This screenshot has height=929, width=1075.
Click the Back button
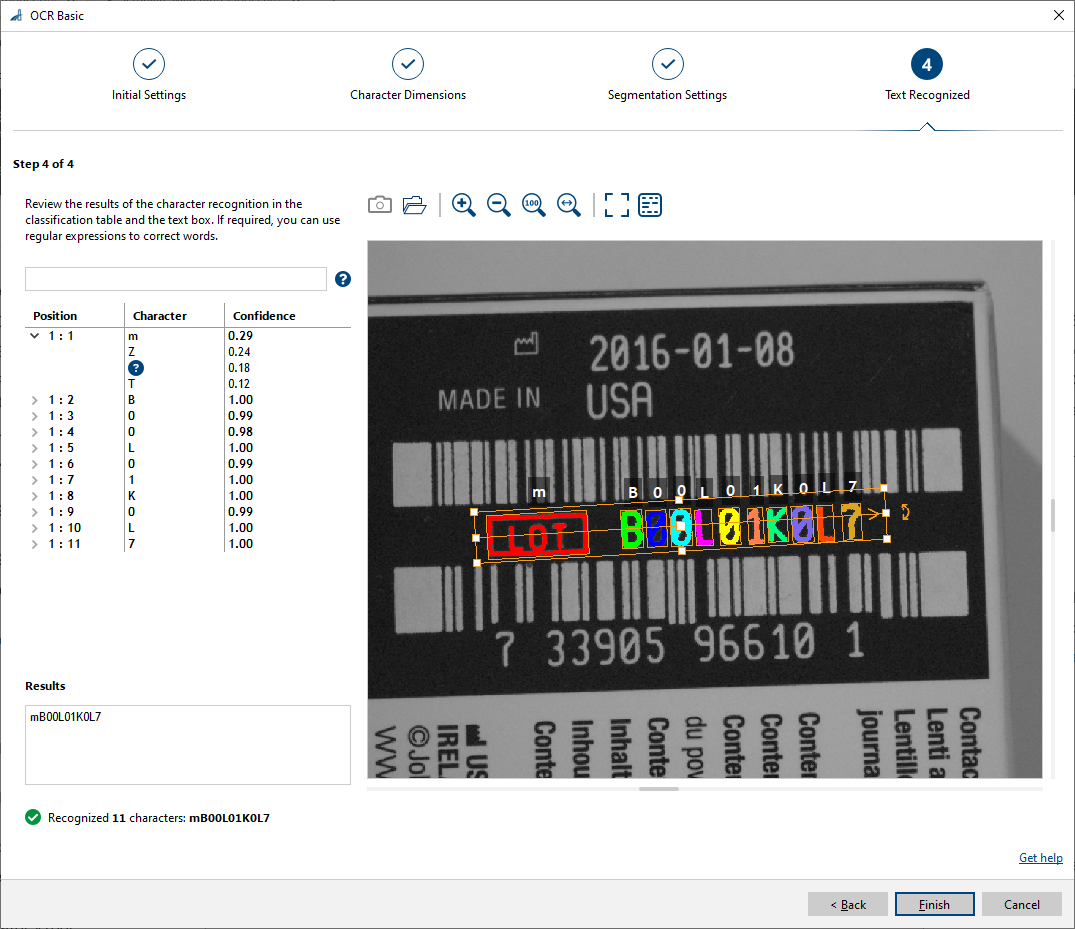(847, 904)
